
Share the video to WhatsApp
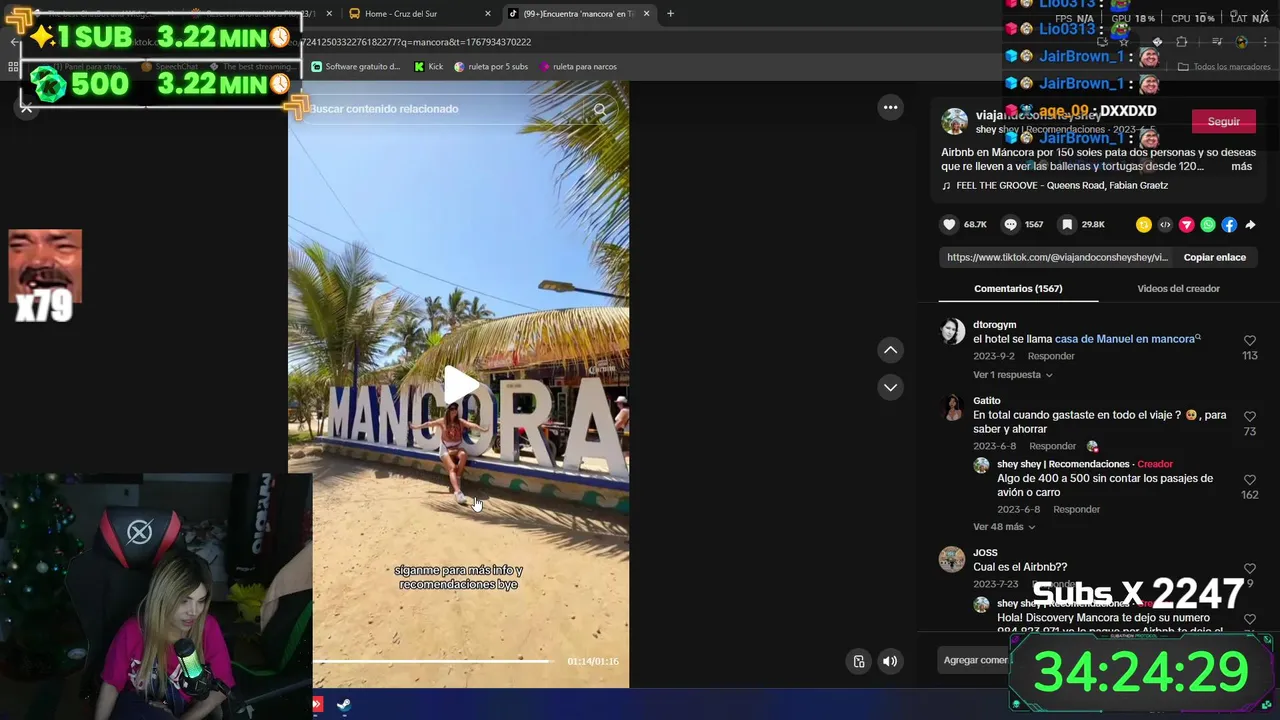point(1208,225)
